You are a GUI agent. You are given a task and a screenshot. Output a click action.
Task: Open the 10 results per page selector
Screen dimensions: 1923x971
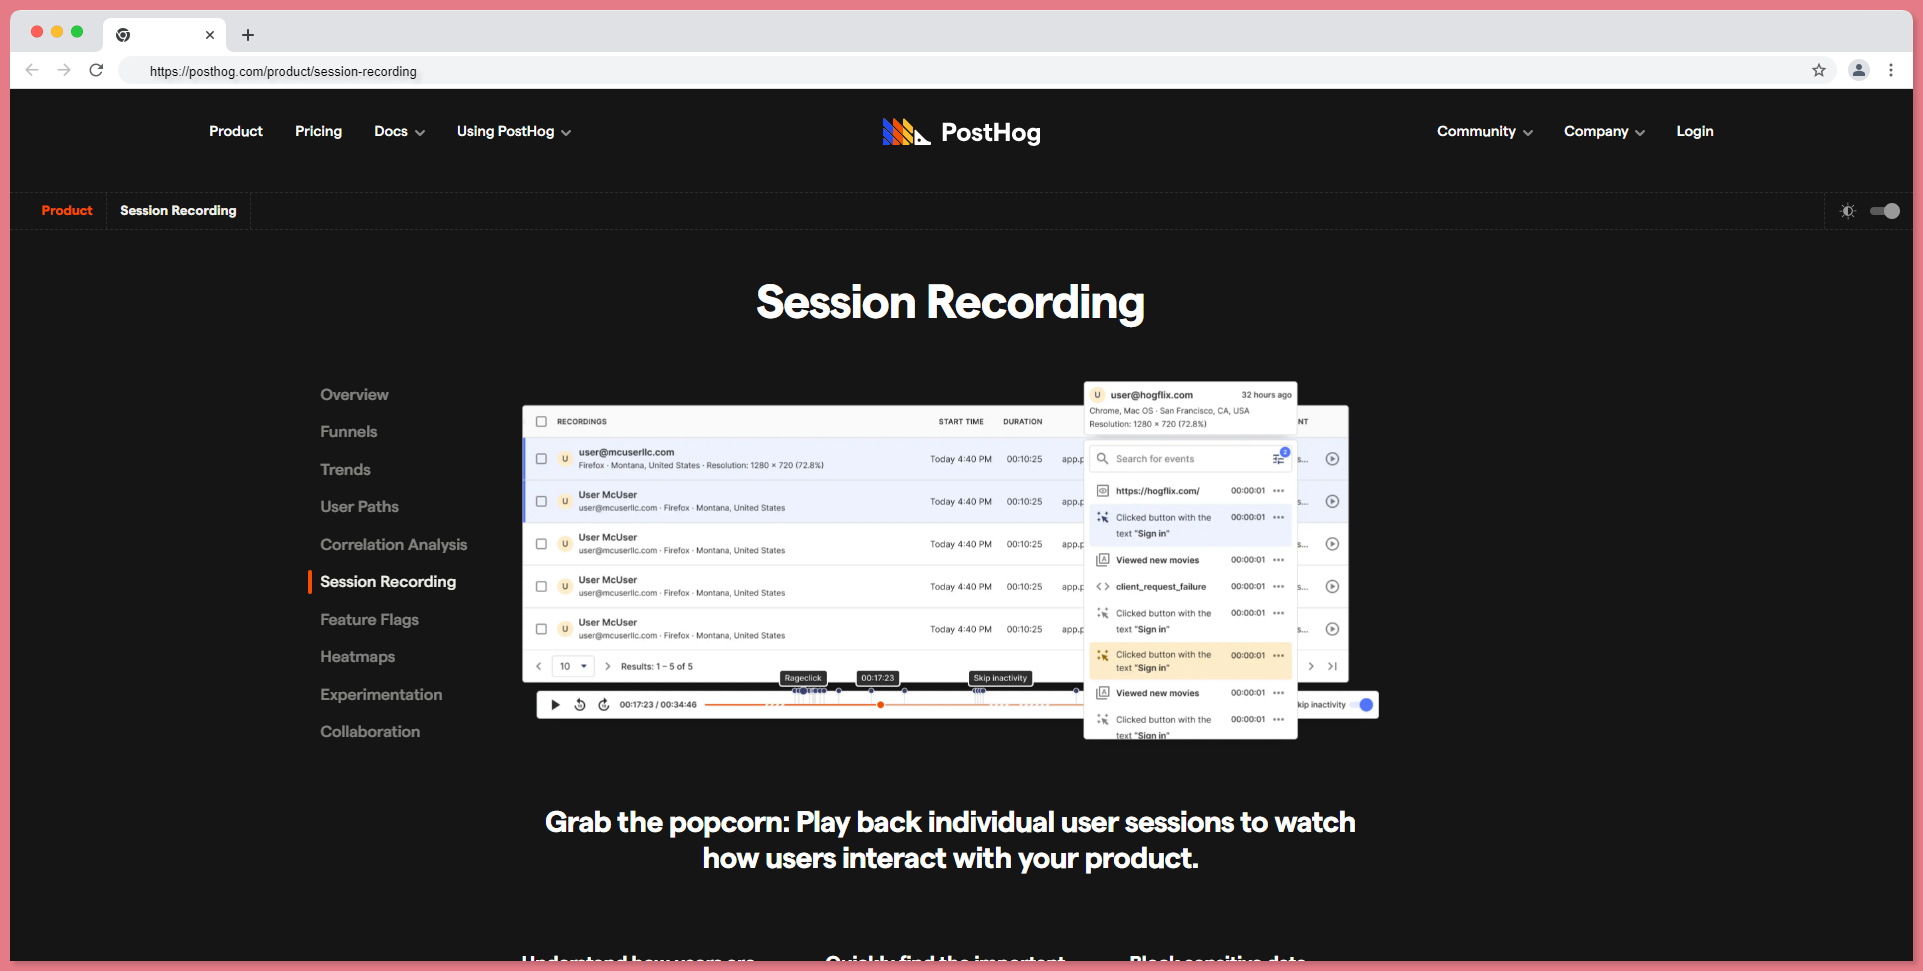(573, 666)
